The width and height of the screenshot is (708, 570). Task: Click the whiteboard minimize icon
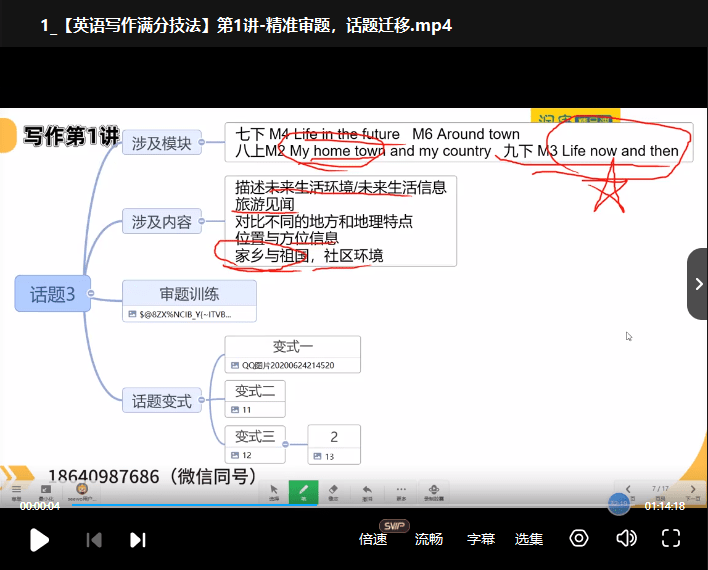(46, 492)
